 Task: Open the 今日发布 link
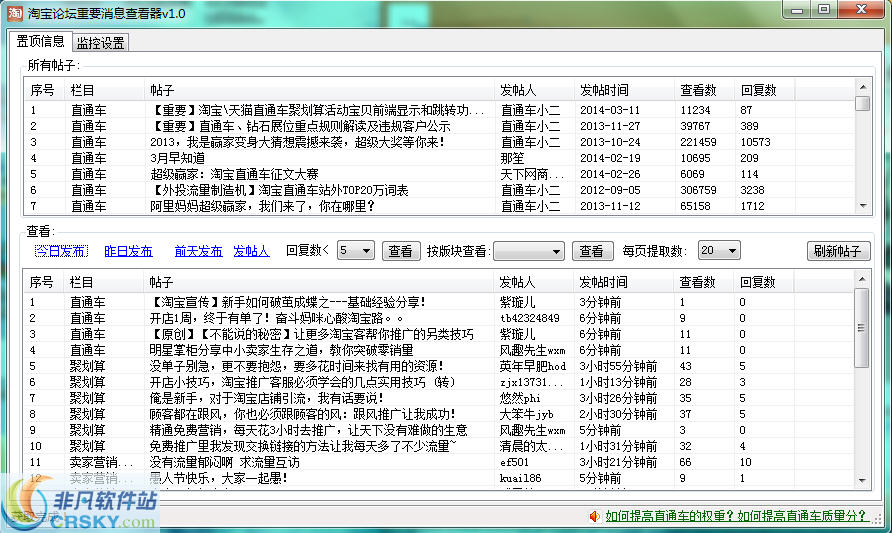tap(61, 251)
